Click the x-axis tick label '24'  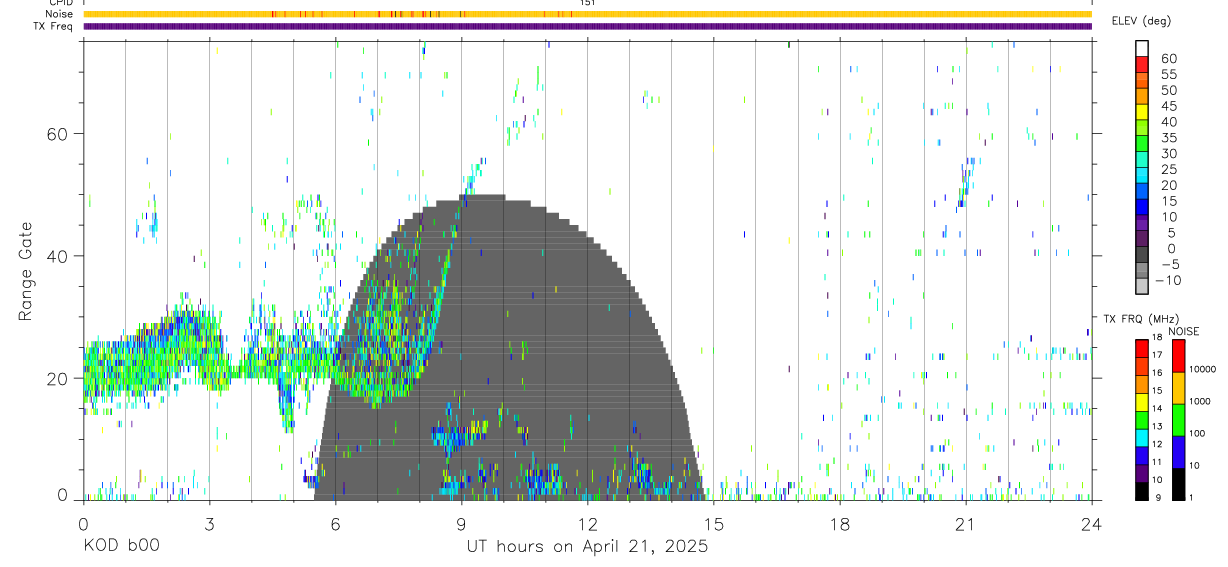pos(1091,524)
